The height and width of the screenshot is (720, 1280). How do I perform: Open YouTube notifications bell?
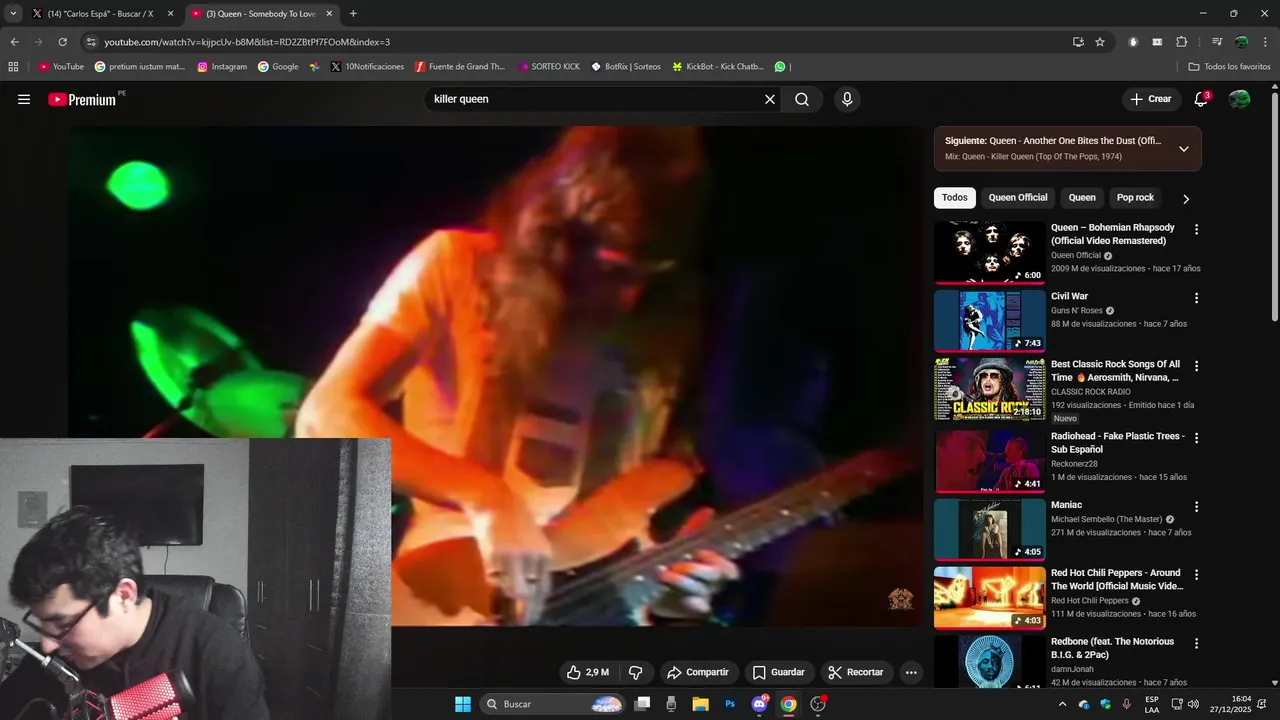pyautogui.click(x=1201, y=99)
